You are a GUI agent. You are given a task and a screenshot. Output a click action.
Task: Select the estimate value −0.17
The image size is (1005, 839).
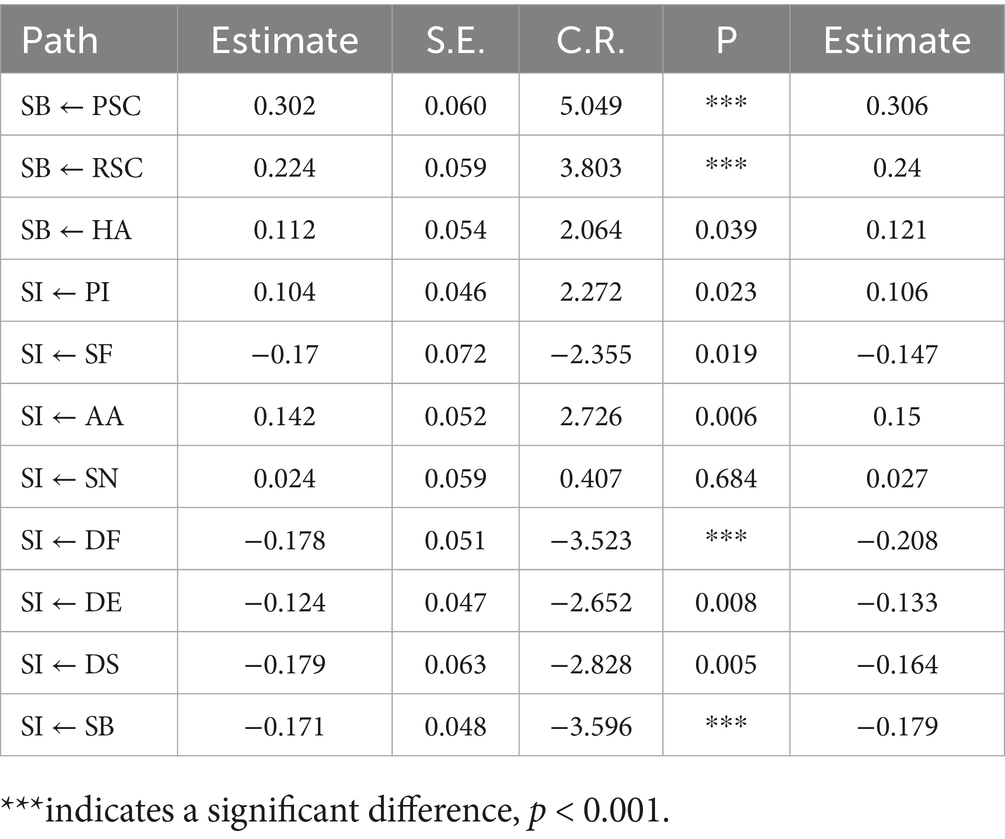tap(285, 354)
